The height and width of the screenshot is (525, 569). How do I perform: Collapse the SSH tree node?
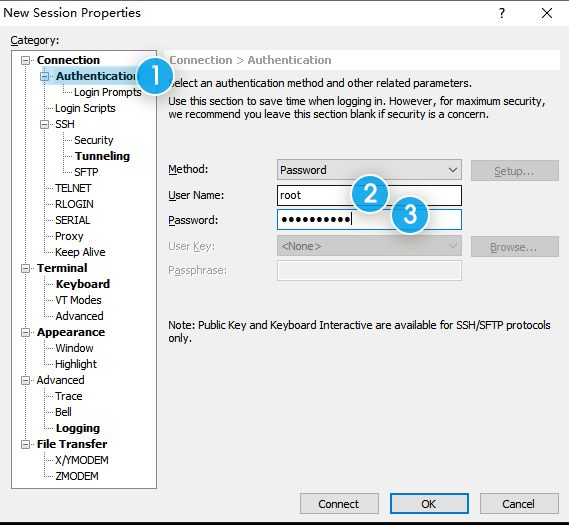pyautogui.click(x=44, y=124)
